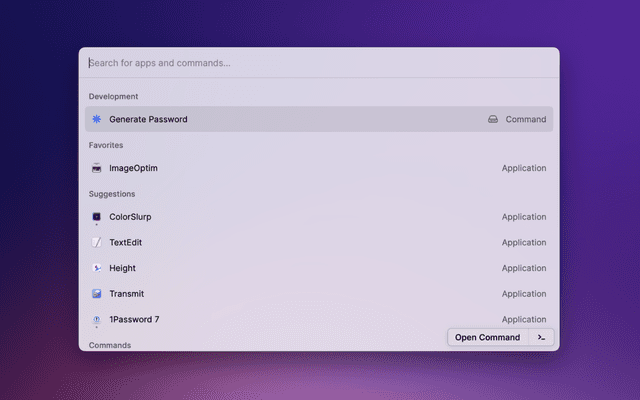Select the Generate Password command text
Image resolution: width=640 pixels, height=400 pixels.
(x=148, y=119)
